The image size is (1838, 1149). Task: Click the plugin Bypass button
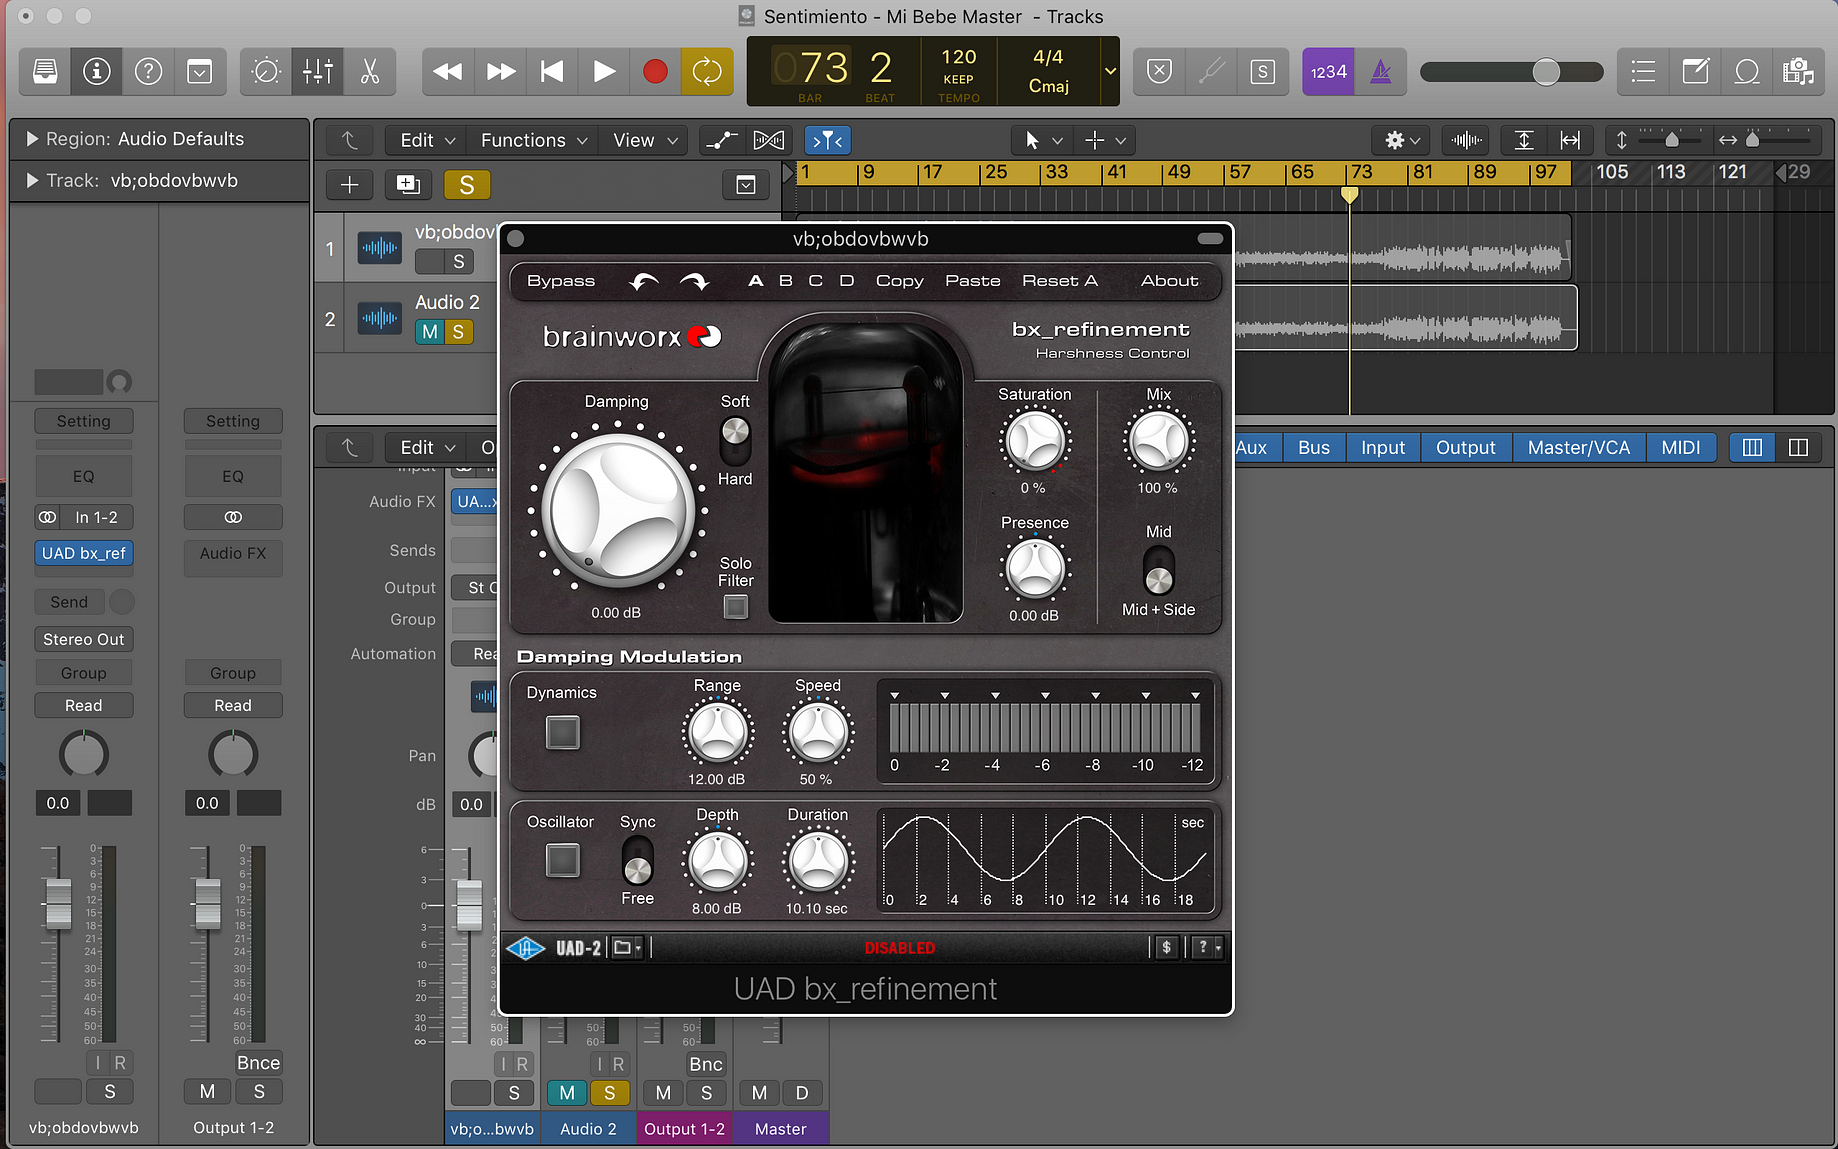click(561, 281)
